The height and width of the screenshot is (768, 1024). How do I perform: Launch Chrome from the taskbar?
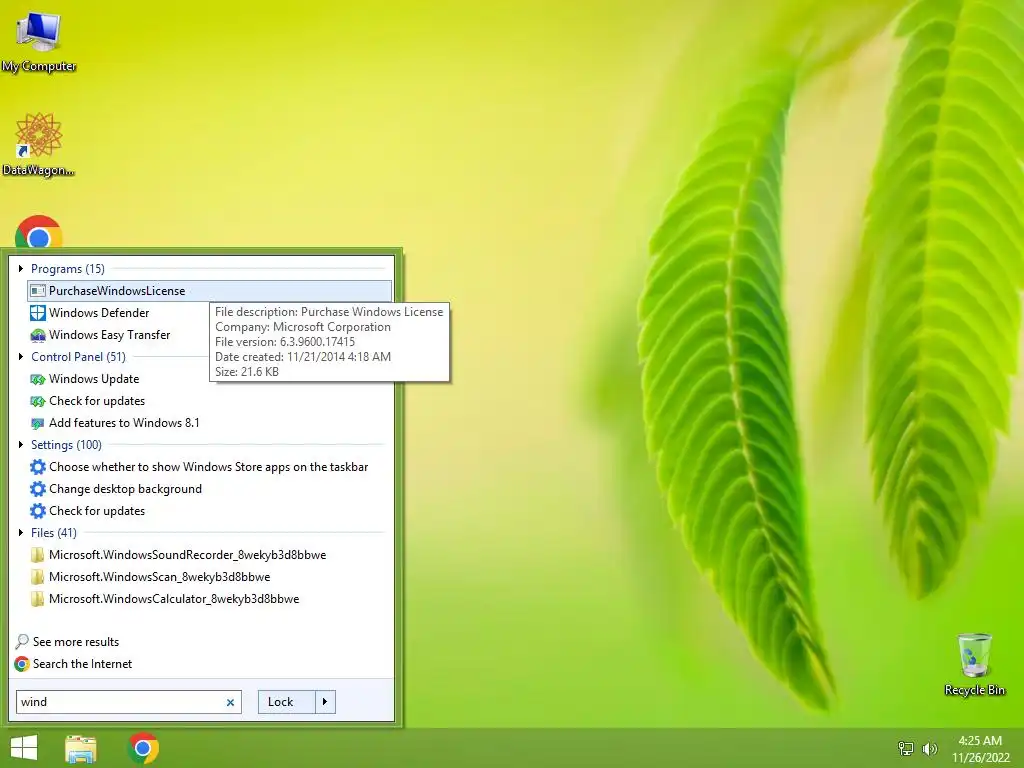(x=143, y=748)
